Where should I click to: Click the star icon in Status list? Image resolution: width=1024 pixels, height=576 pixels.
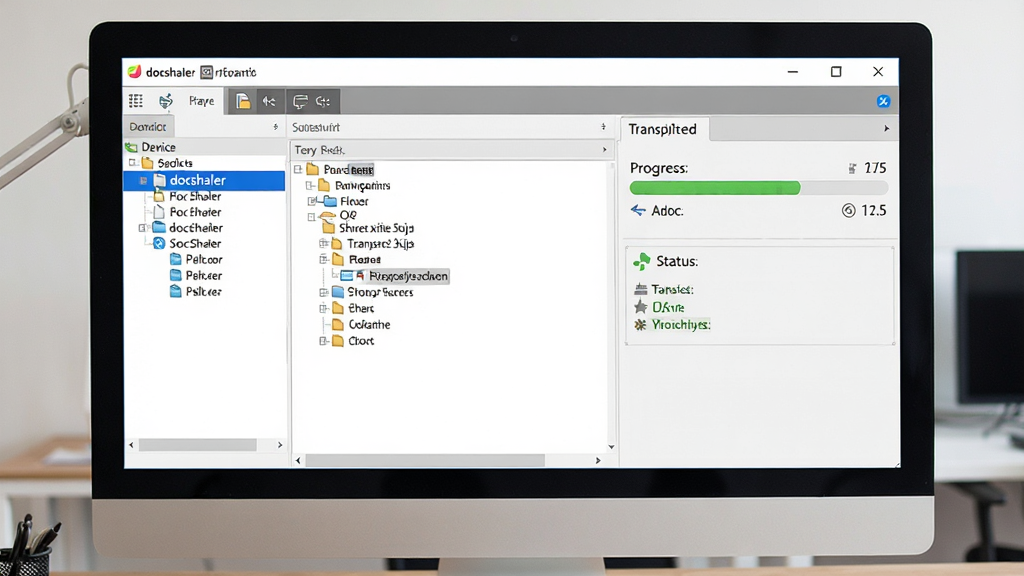pyautogui.click(x=641, y=307)
